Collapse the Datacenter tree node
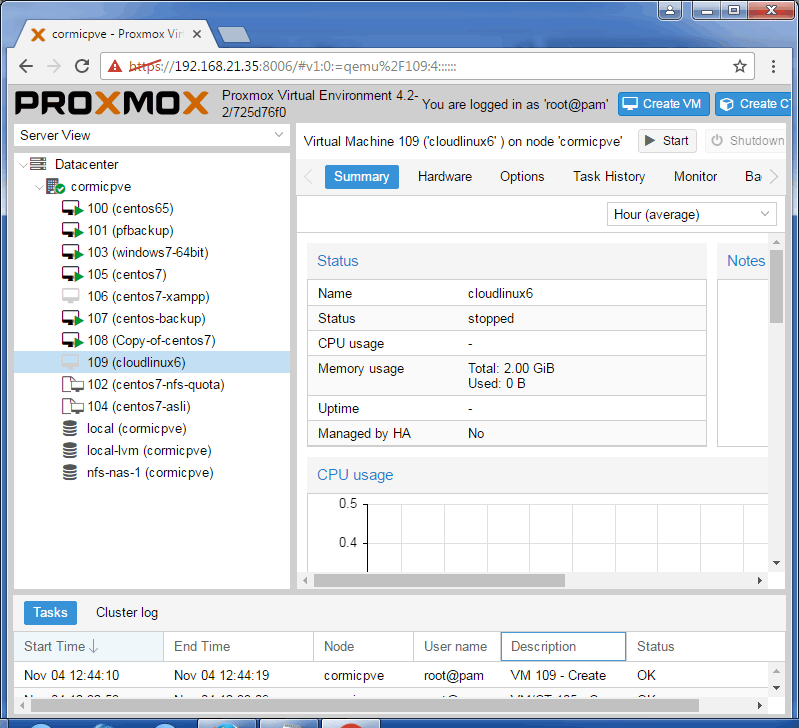The height and width of the screenshot is (728, 799). (23, 165)
